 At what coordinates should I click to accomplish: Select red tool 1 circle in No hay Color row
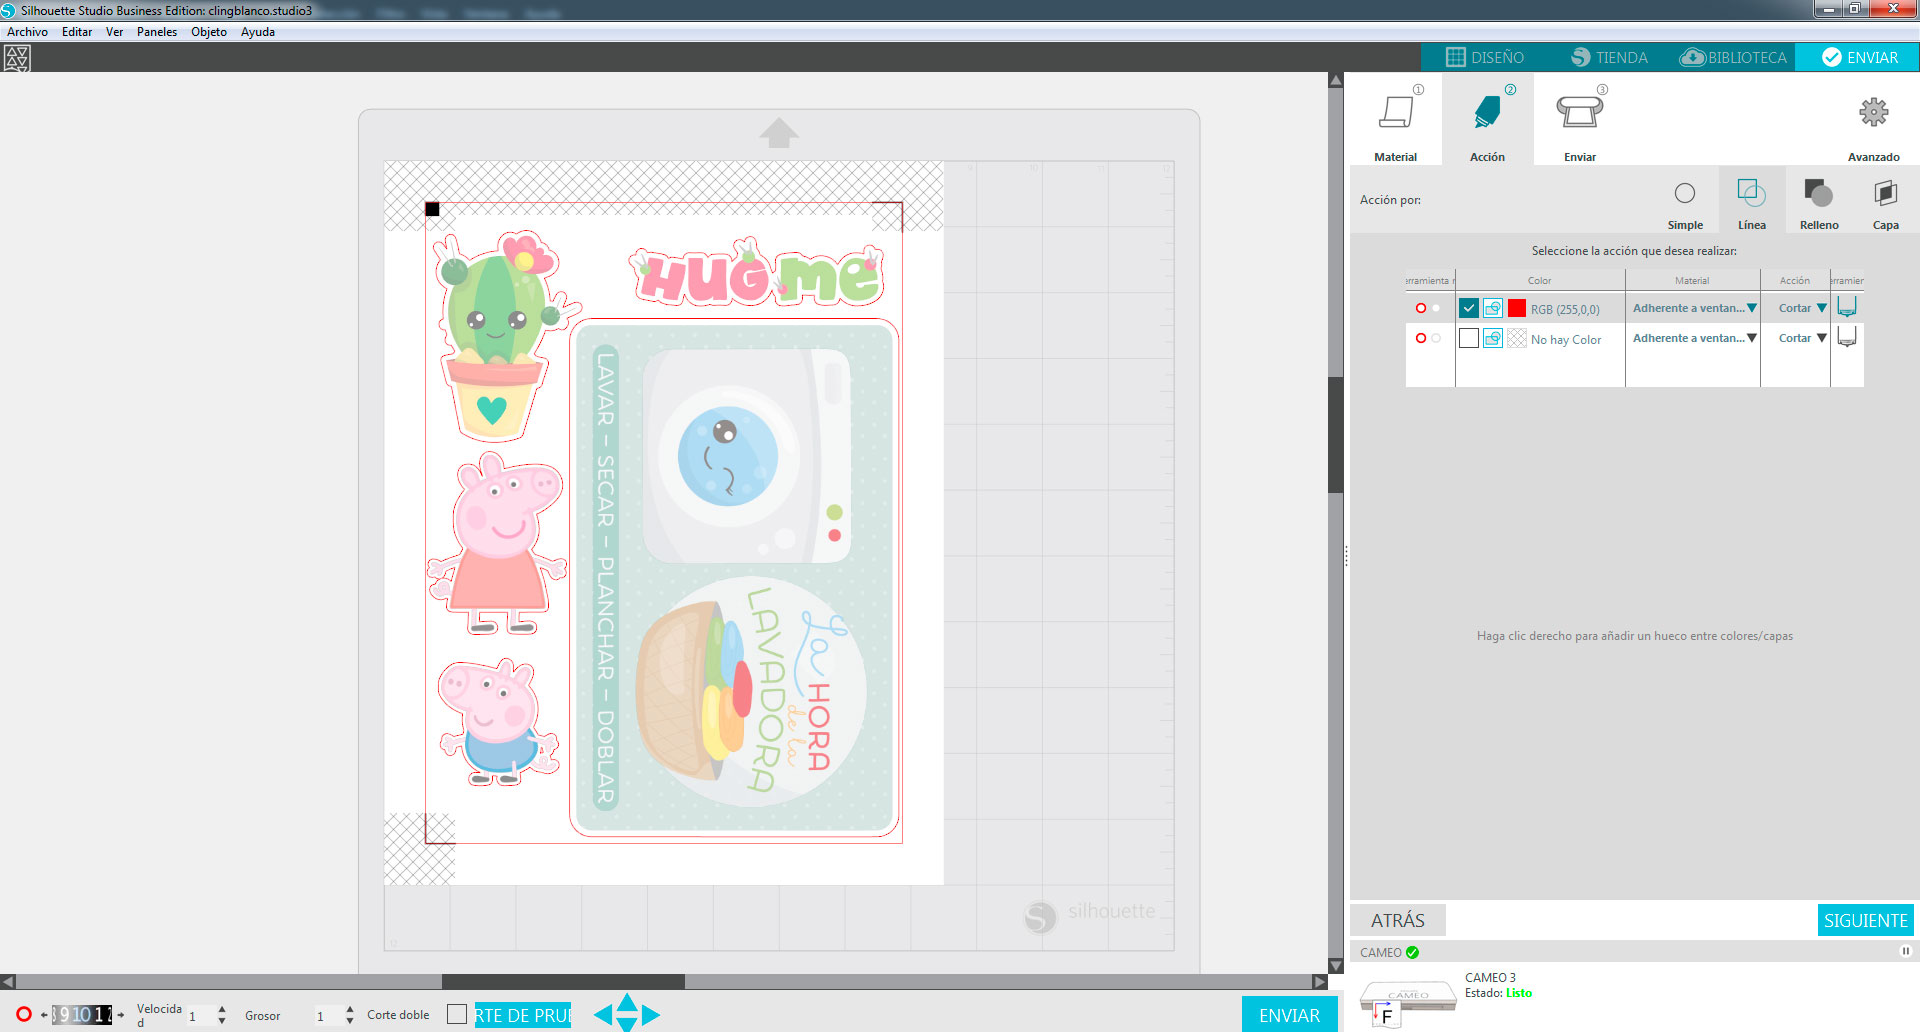pos(1420,338)
